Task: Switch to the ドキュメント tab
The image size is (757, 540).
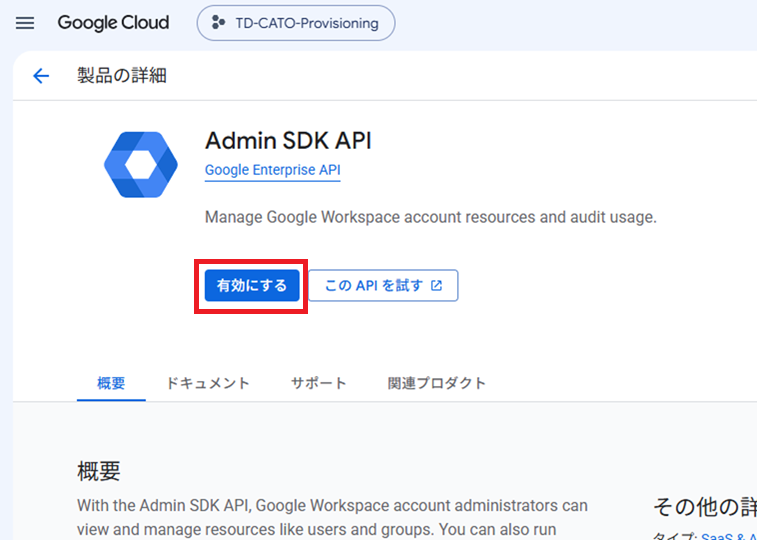Action: click(208, 383)
